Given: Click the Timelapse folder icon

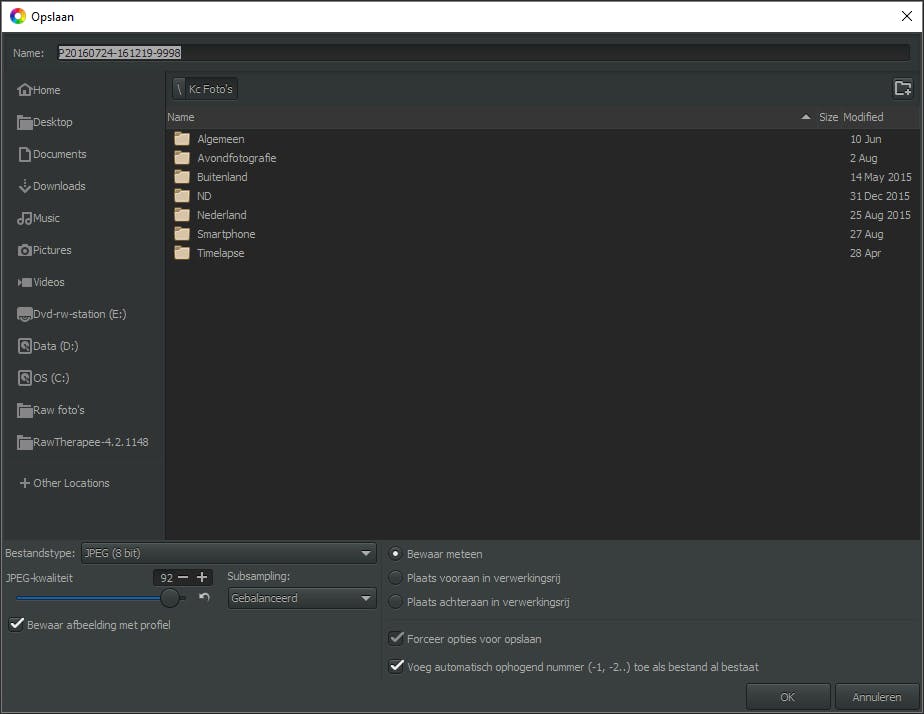Looking at the screenshot, I should (182, 253).
